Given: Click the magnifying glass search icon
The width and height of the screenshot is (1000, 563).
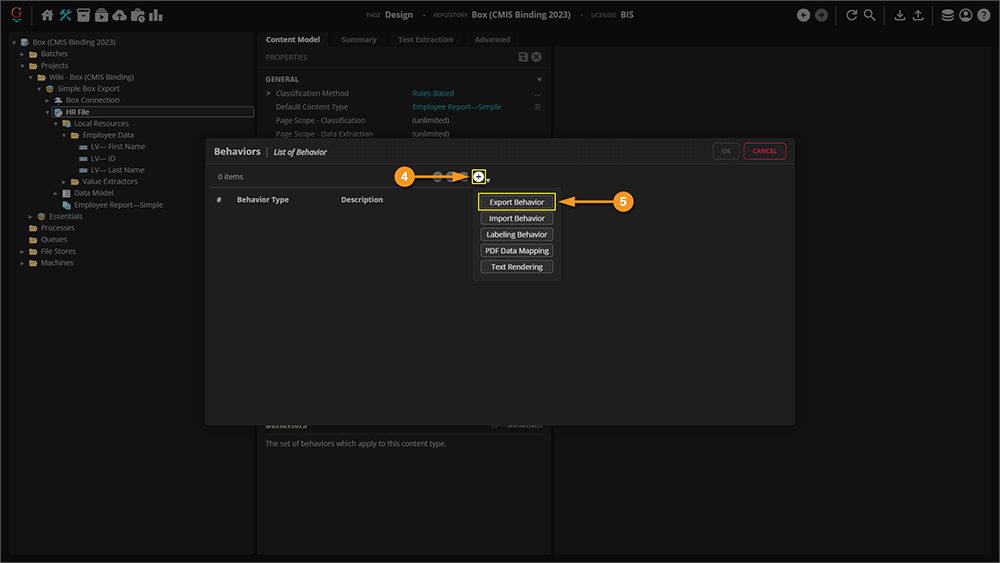Looking at the screenshot, I should [869, 15].
